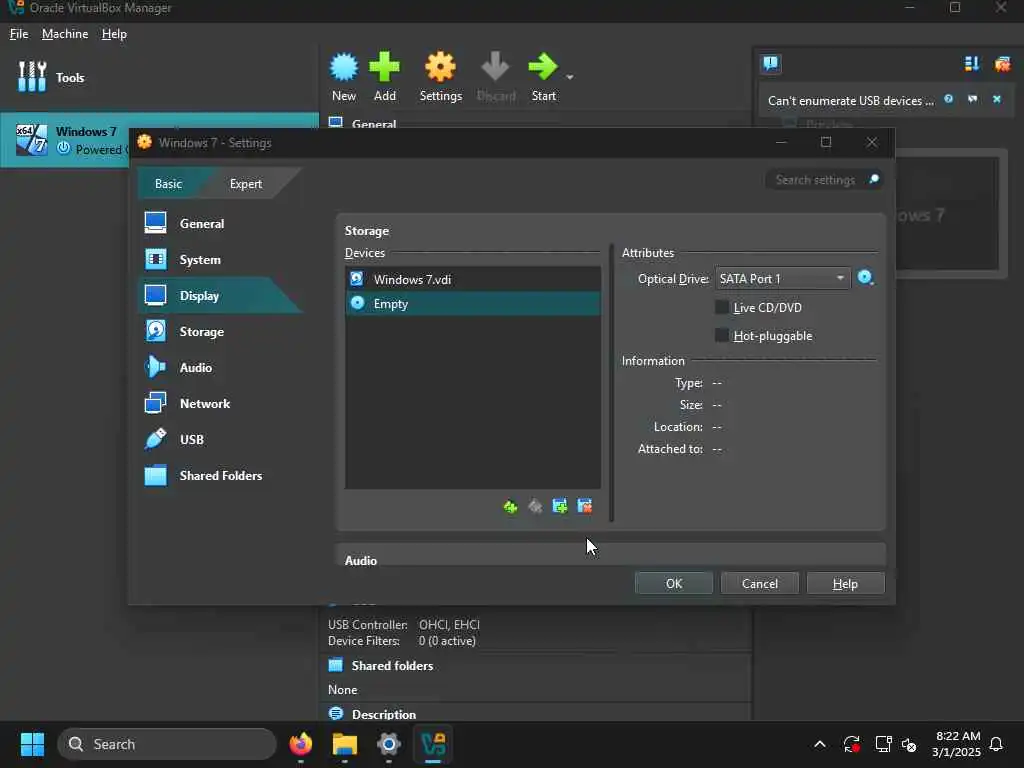Screen dimensions: 1024x768
Task: Click the notification sort order icon
Action: [971, 63]
